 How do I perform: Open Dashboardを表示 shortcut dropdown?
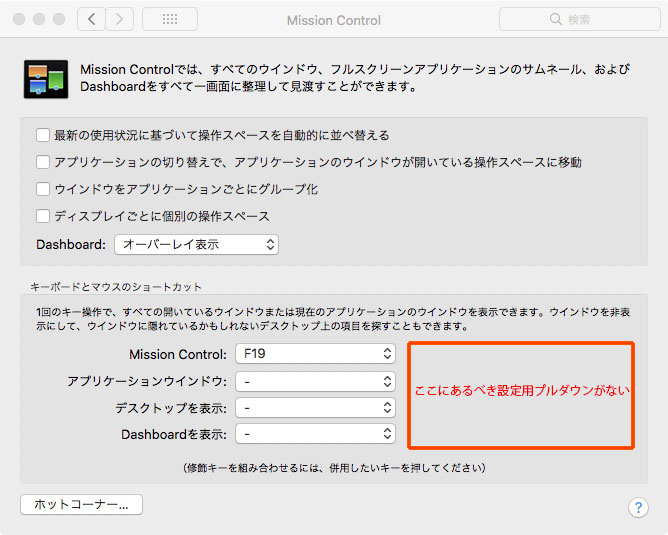[x=315, y=434]
